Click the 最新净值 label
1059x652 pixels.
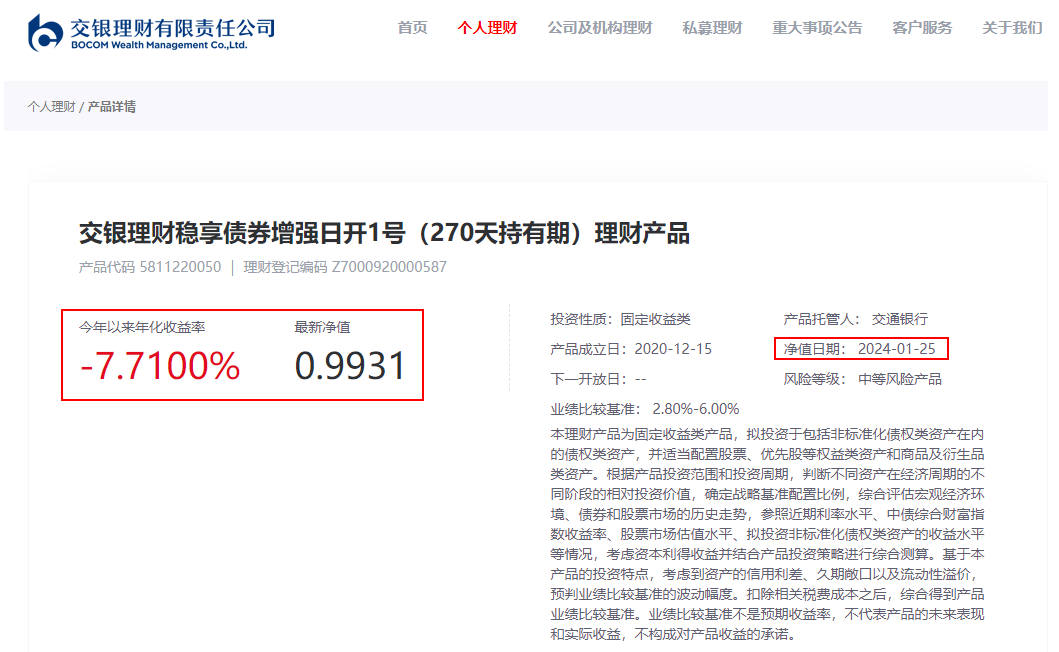tap(322, 327)
